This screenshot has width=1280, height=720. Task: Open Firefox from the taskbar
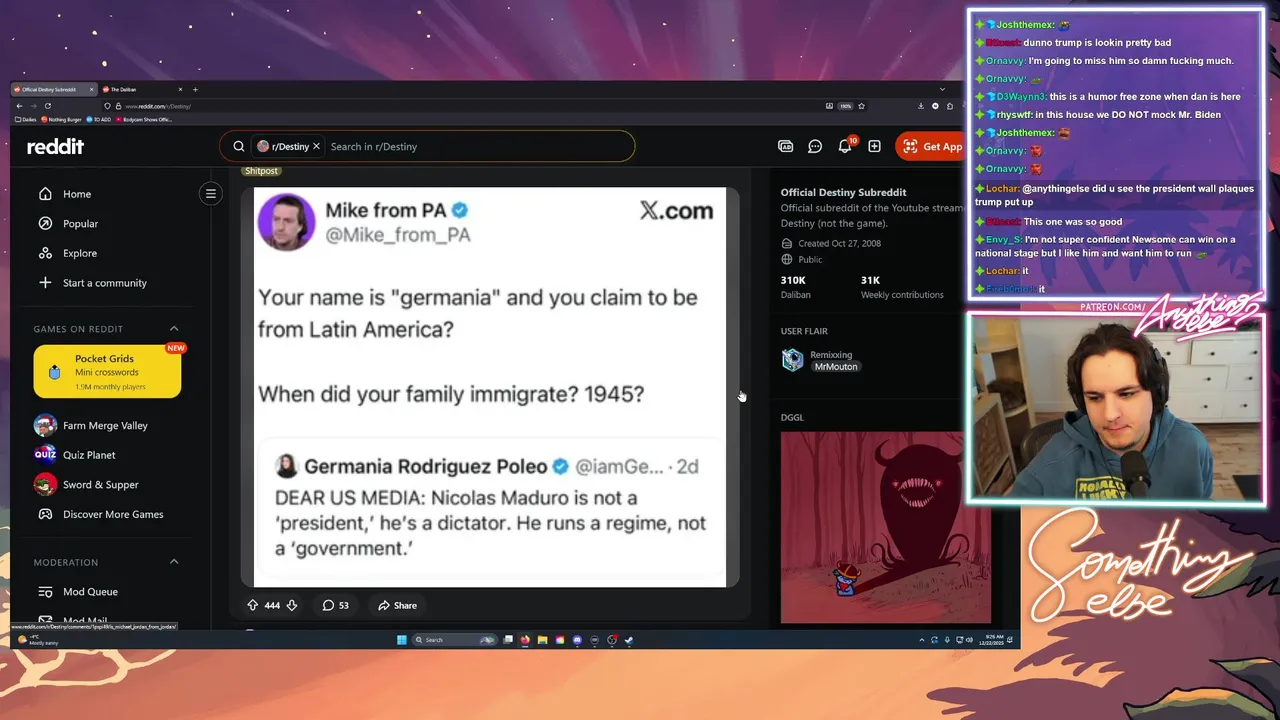[x=525, y=640]
